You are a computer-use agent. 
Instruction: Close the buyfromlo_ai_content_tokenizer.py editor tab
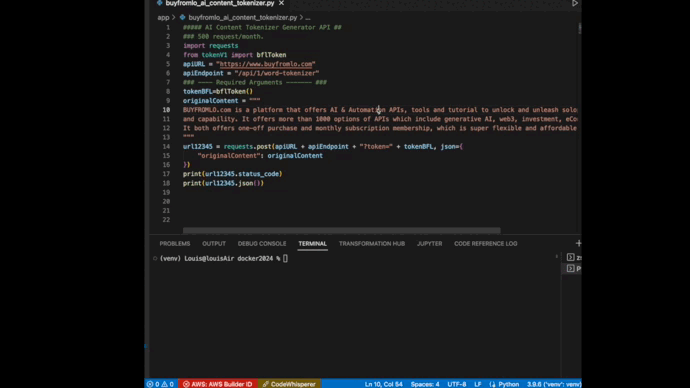coord(281,3)
